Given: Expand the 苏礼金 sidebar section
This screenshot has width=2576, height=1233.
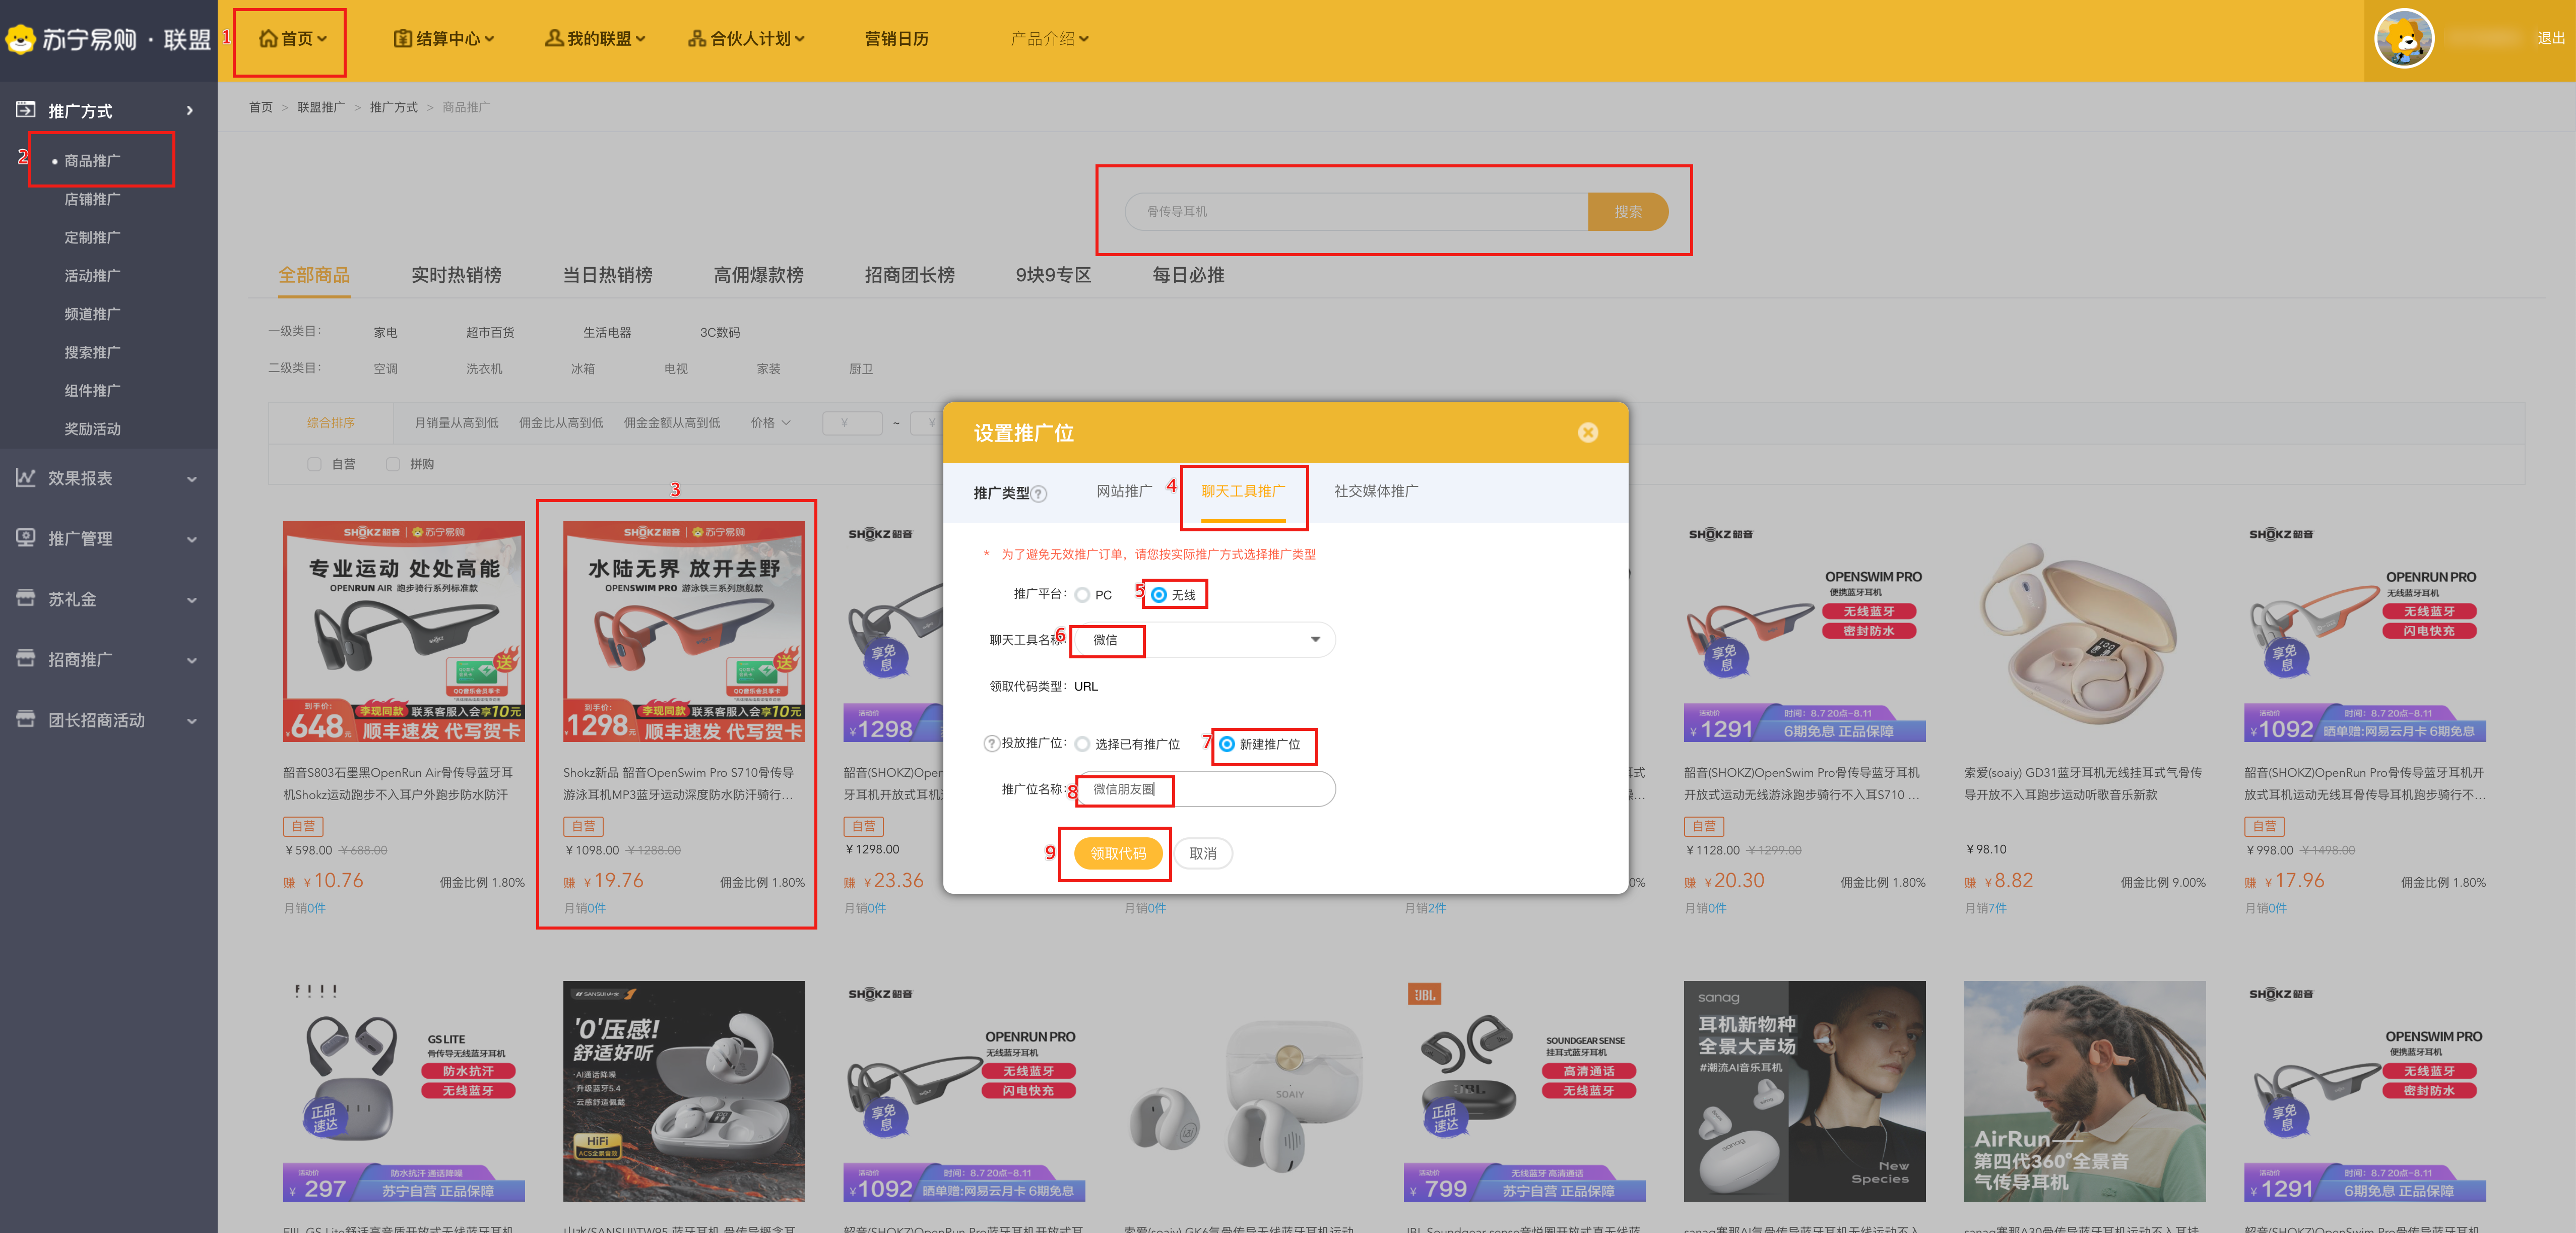Looking at the screenshot, I should tap(192, 600).
